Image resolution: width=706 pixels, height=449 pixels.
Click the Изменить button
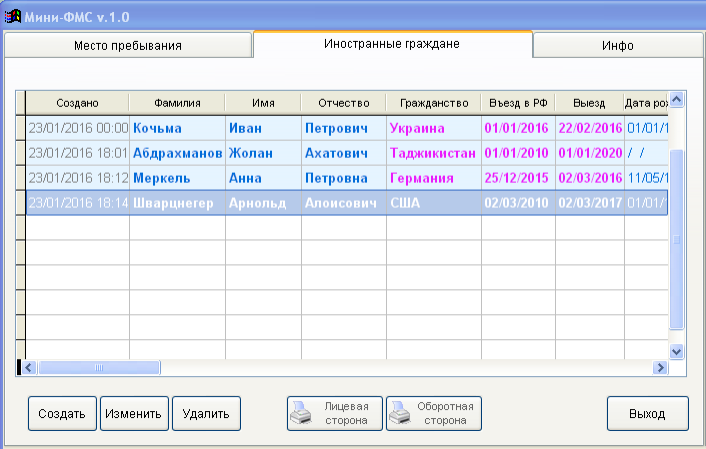[134, 413]
